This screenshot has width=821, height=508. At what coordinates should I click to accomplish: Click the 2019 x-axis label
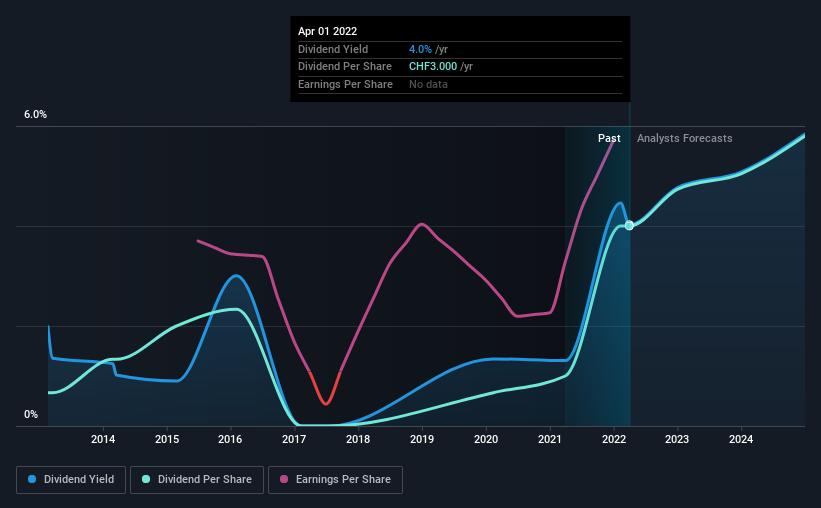click(422, 439)
